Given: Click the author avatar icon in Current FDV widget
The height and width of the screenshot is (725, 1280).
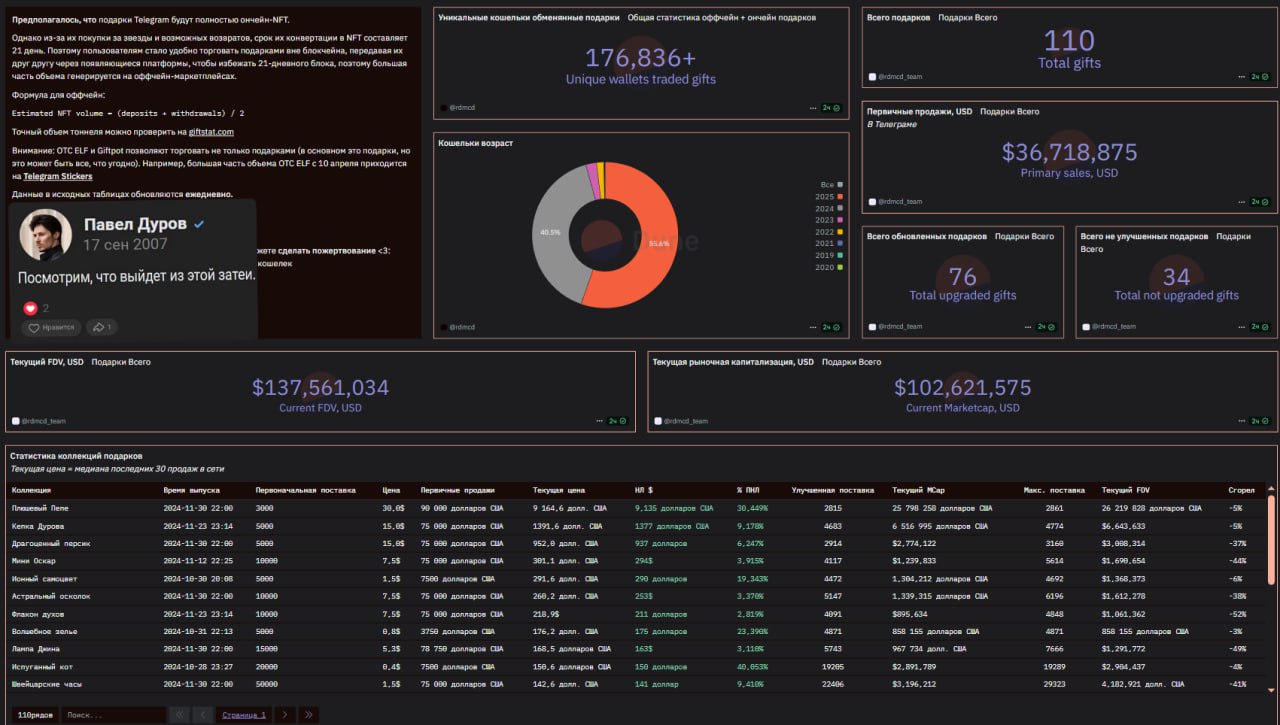Looking at the screenshot, I should pyautogui.click(x=15, y=421).
